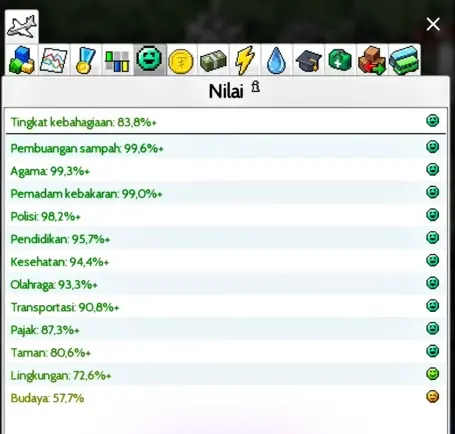Open the water drop tab
Viewport: 455px width, 434px height.
point(277,60)
